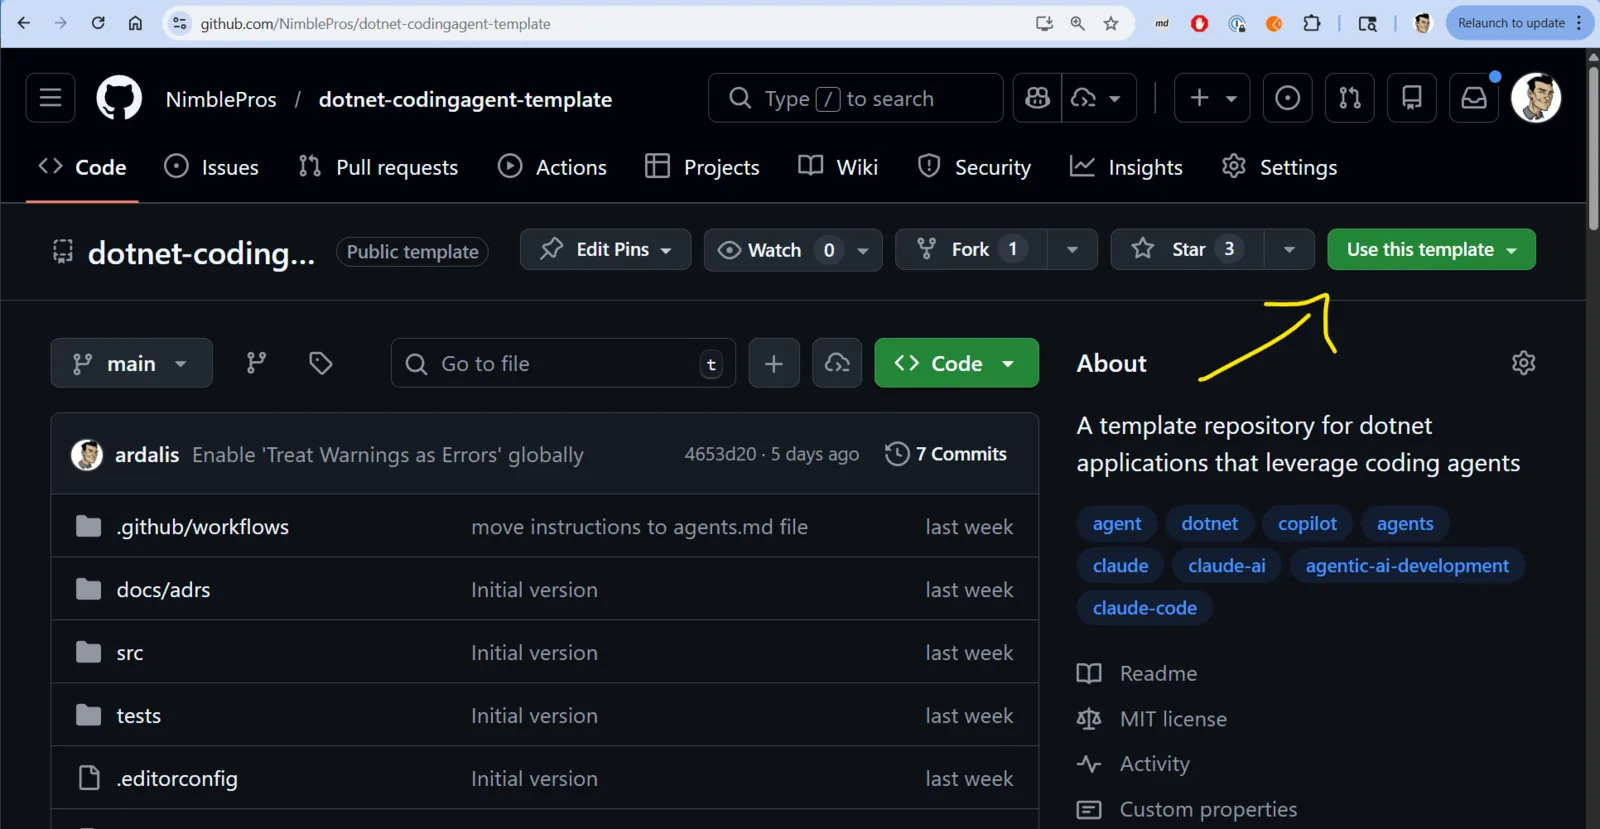Open the Pull requests tab
The height and width of the screenshot is (829, 1600).
click(378, 167)
